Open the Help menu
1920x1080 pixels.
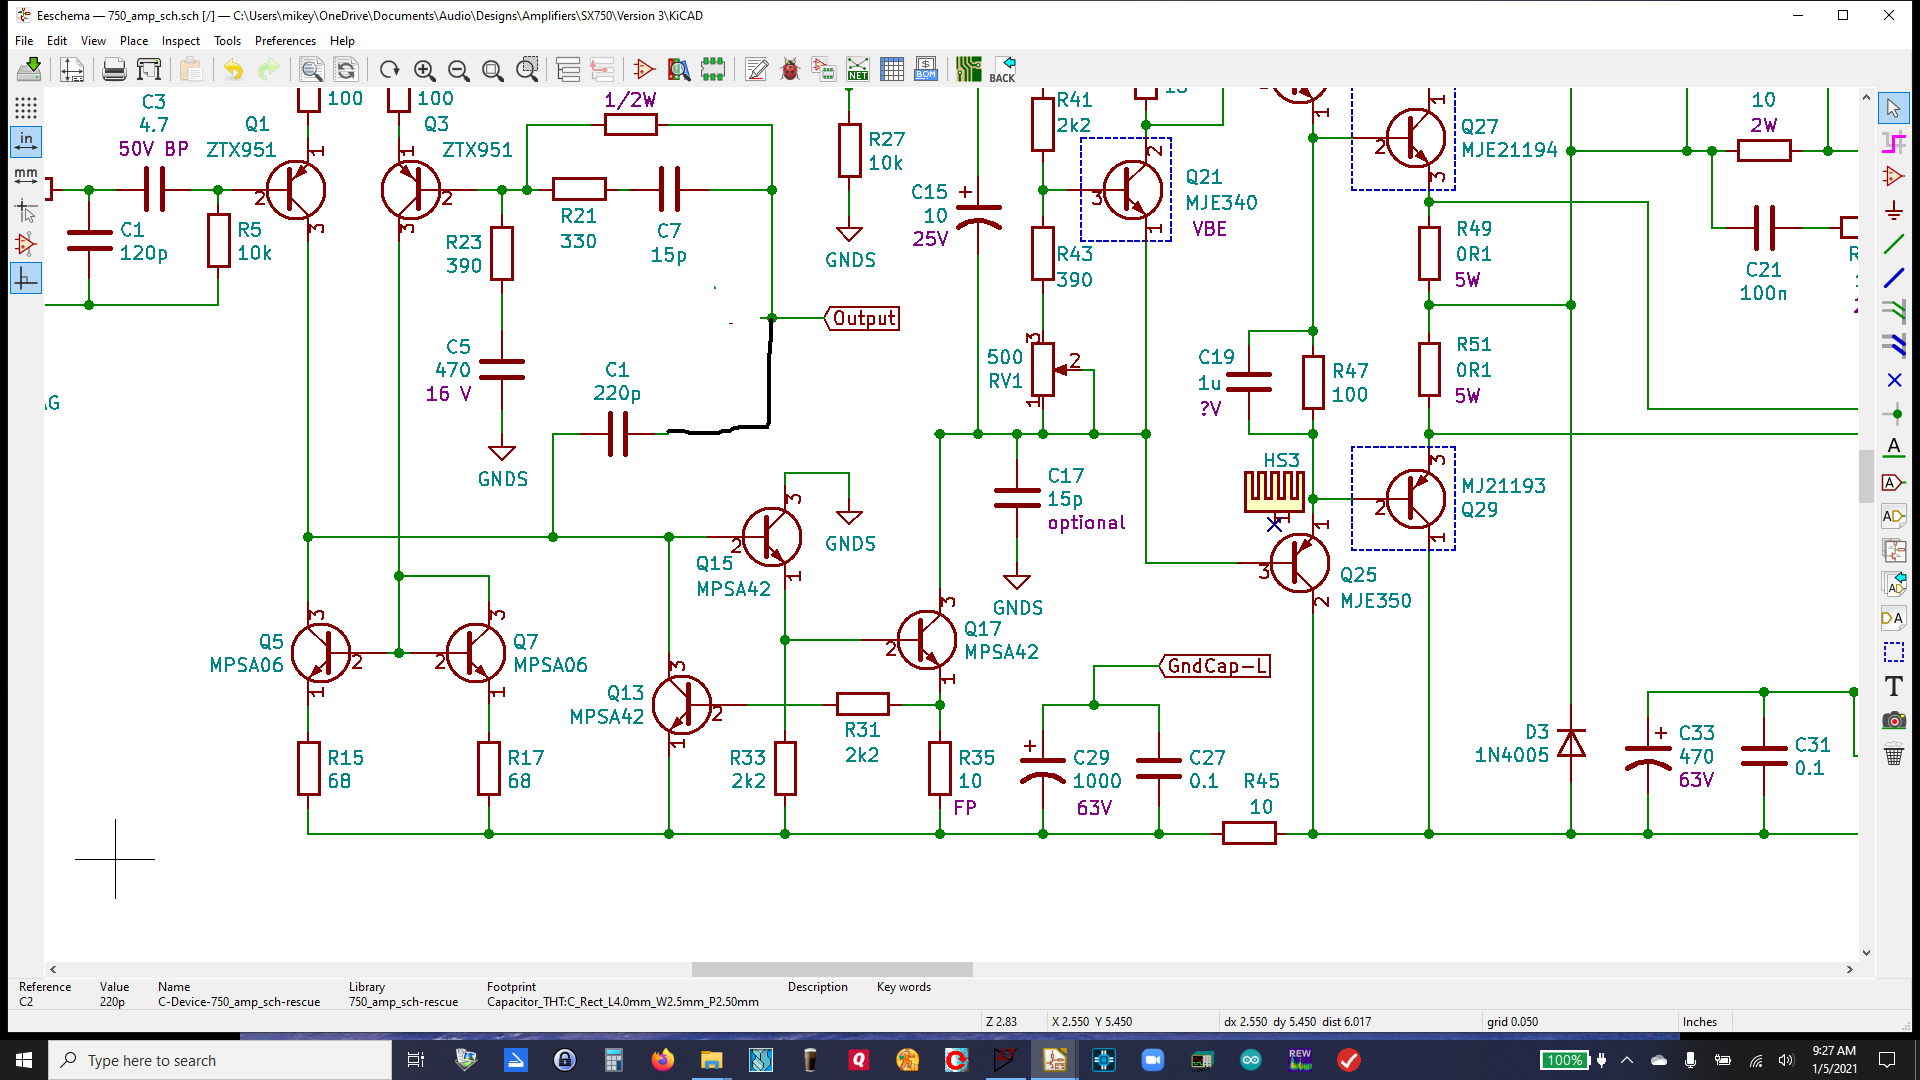coord(342,41)
